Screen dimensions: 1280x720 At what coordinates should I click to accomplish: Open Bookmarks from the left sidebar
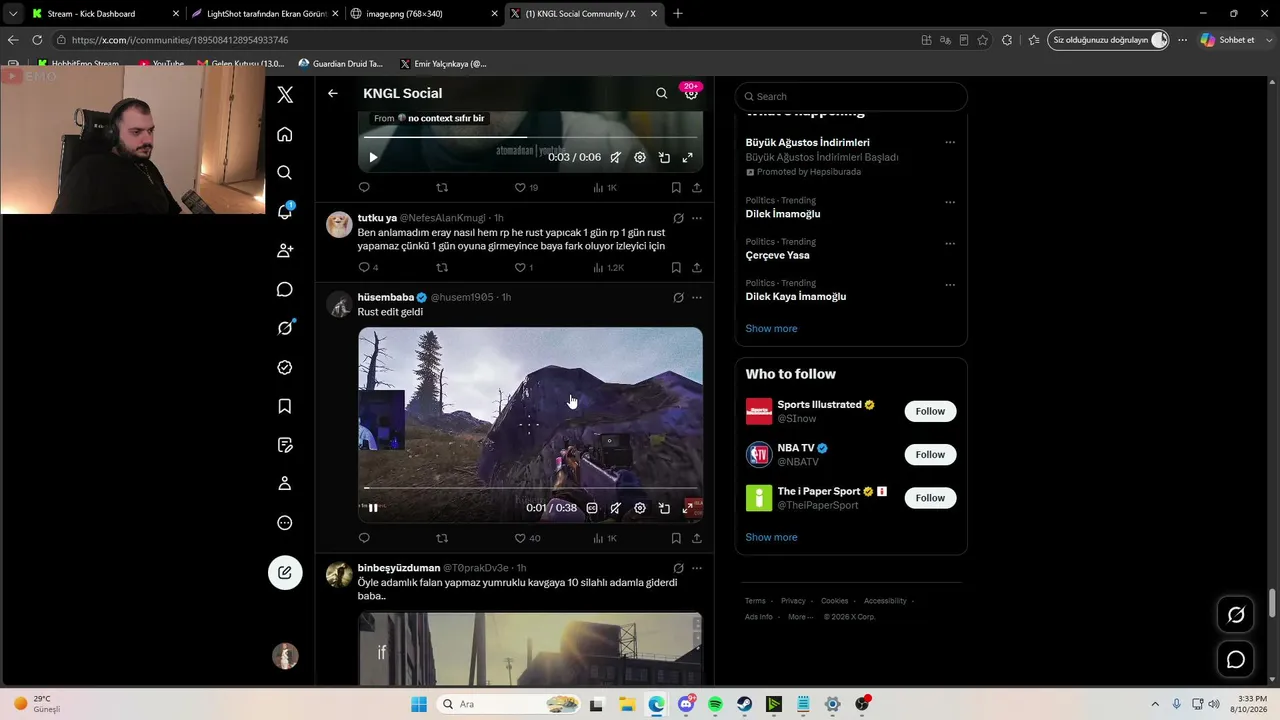tap(285, 406)
